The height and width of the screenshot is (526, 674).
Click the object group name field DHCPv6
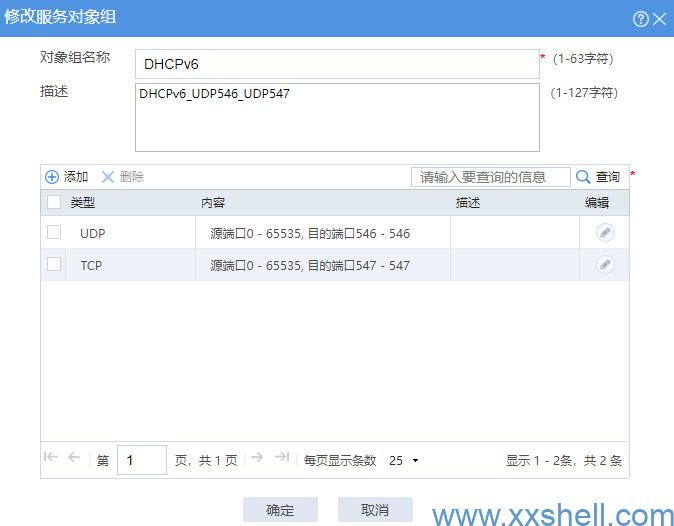tap(336, 64)
